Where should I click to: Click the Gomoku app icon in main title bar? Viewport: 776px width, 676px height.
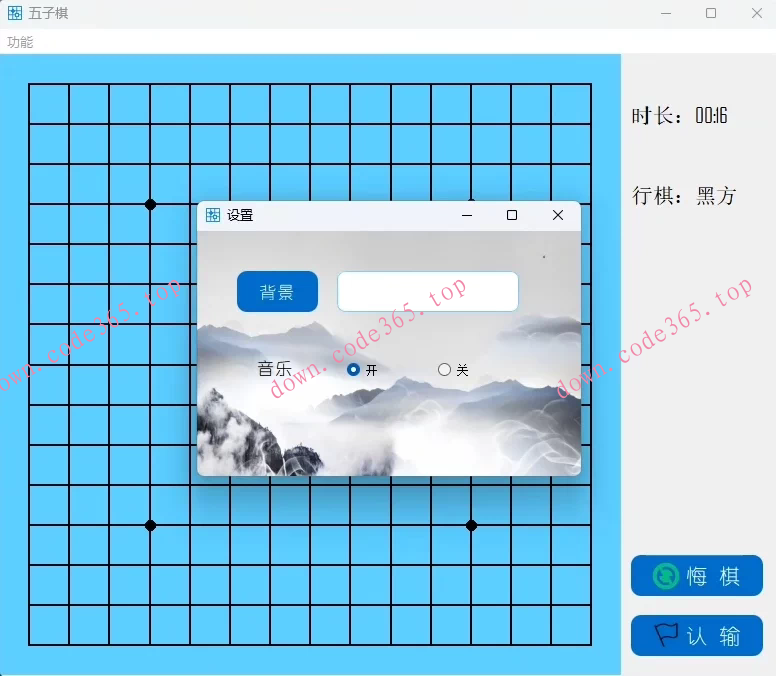[x=14, y=14]
